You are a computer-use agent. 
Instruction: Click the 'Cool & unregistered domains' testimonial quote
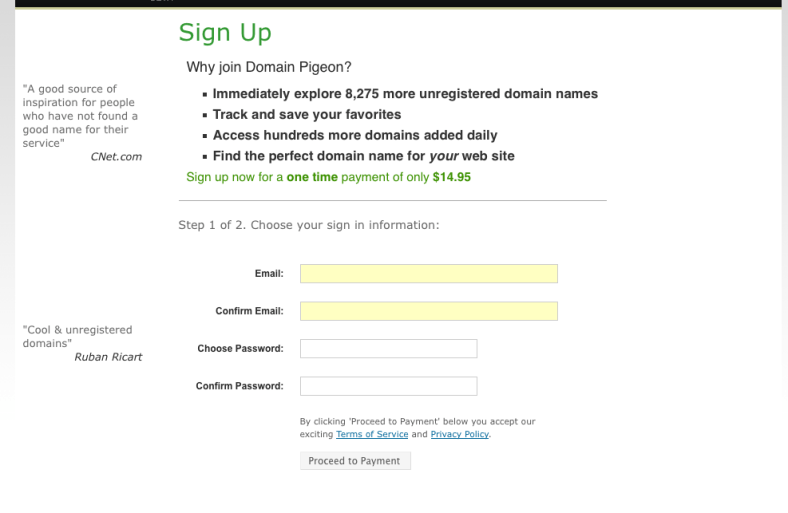(x=77, y=337)
